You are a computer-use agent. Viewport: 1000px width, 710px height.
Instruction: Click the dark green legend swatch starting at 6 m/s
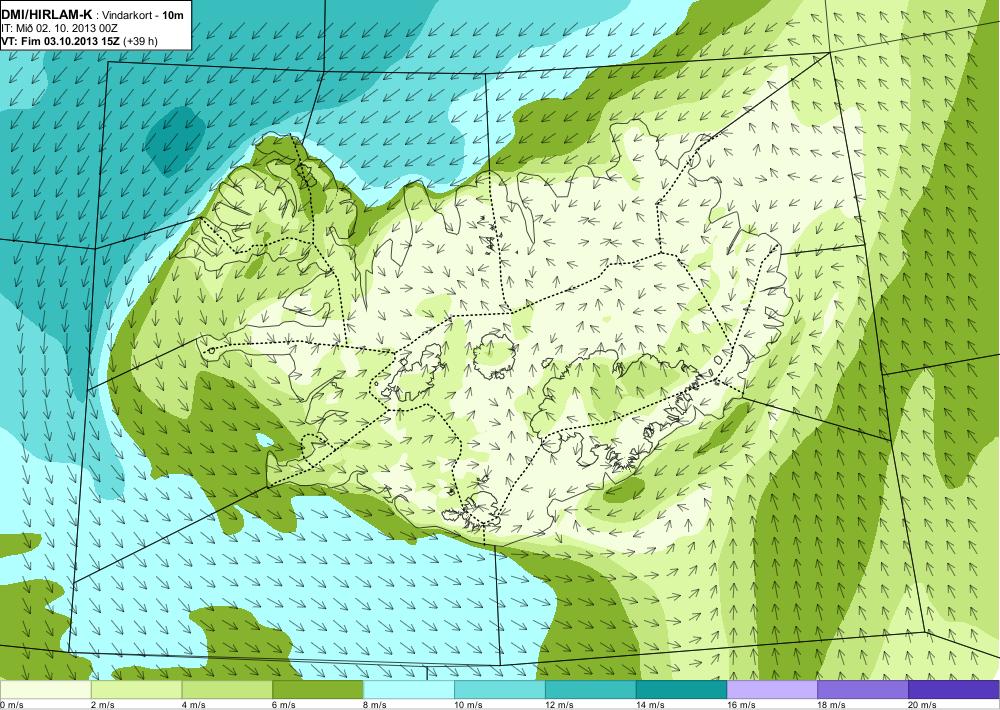[318, 690]
